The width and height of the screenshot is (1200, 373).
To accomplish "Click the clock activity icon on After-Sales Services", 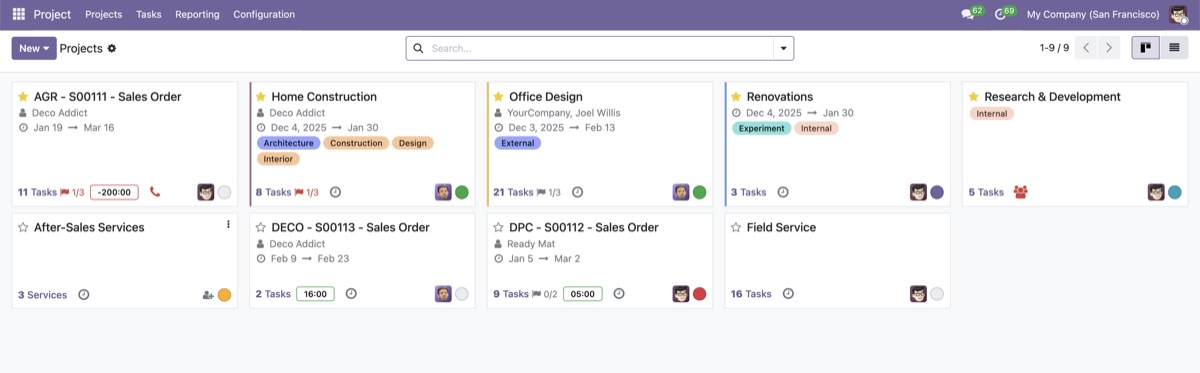I will click(x=84, y=294).
